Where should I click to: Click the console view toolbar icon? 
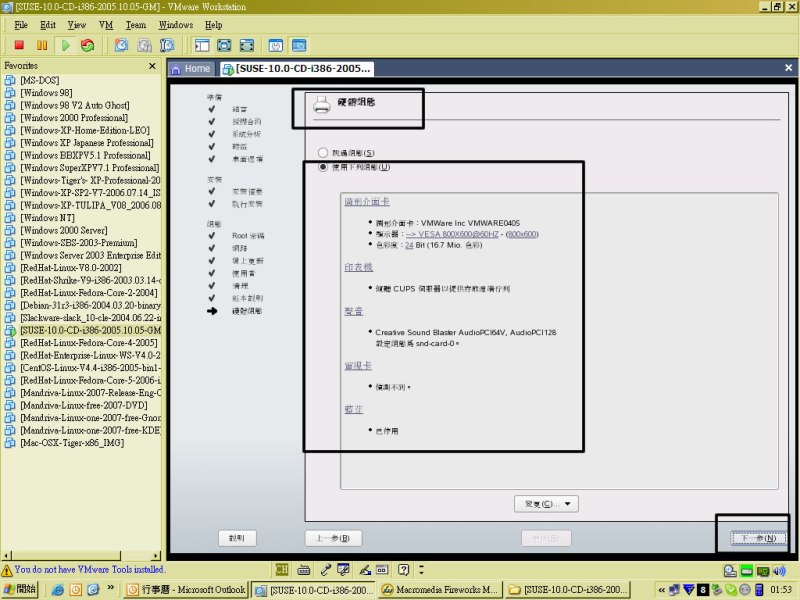299,45
